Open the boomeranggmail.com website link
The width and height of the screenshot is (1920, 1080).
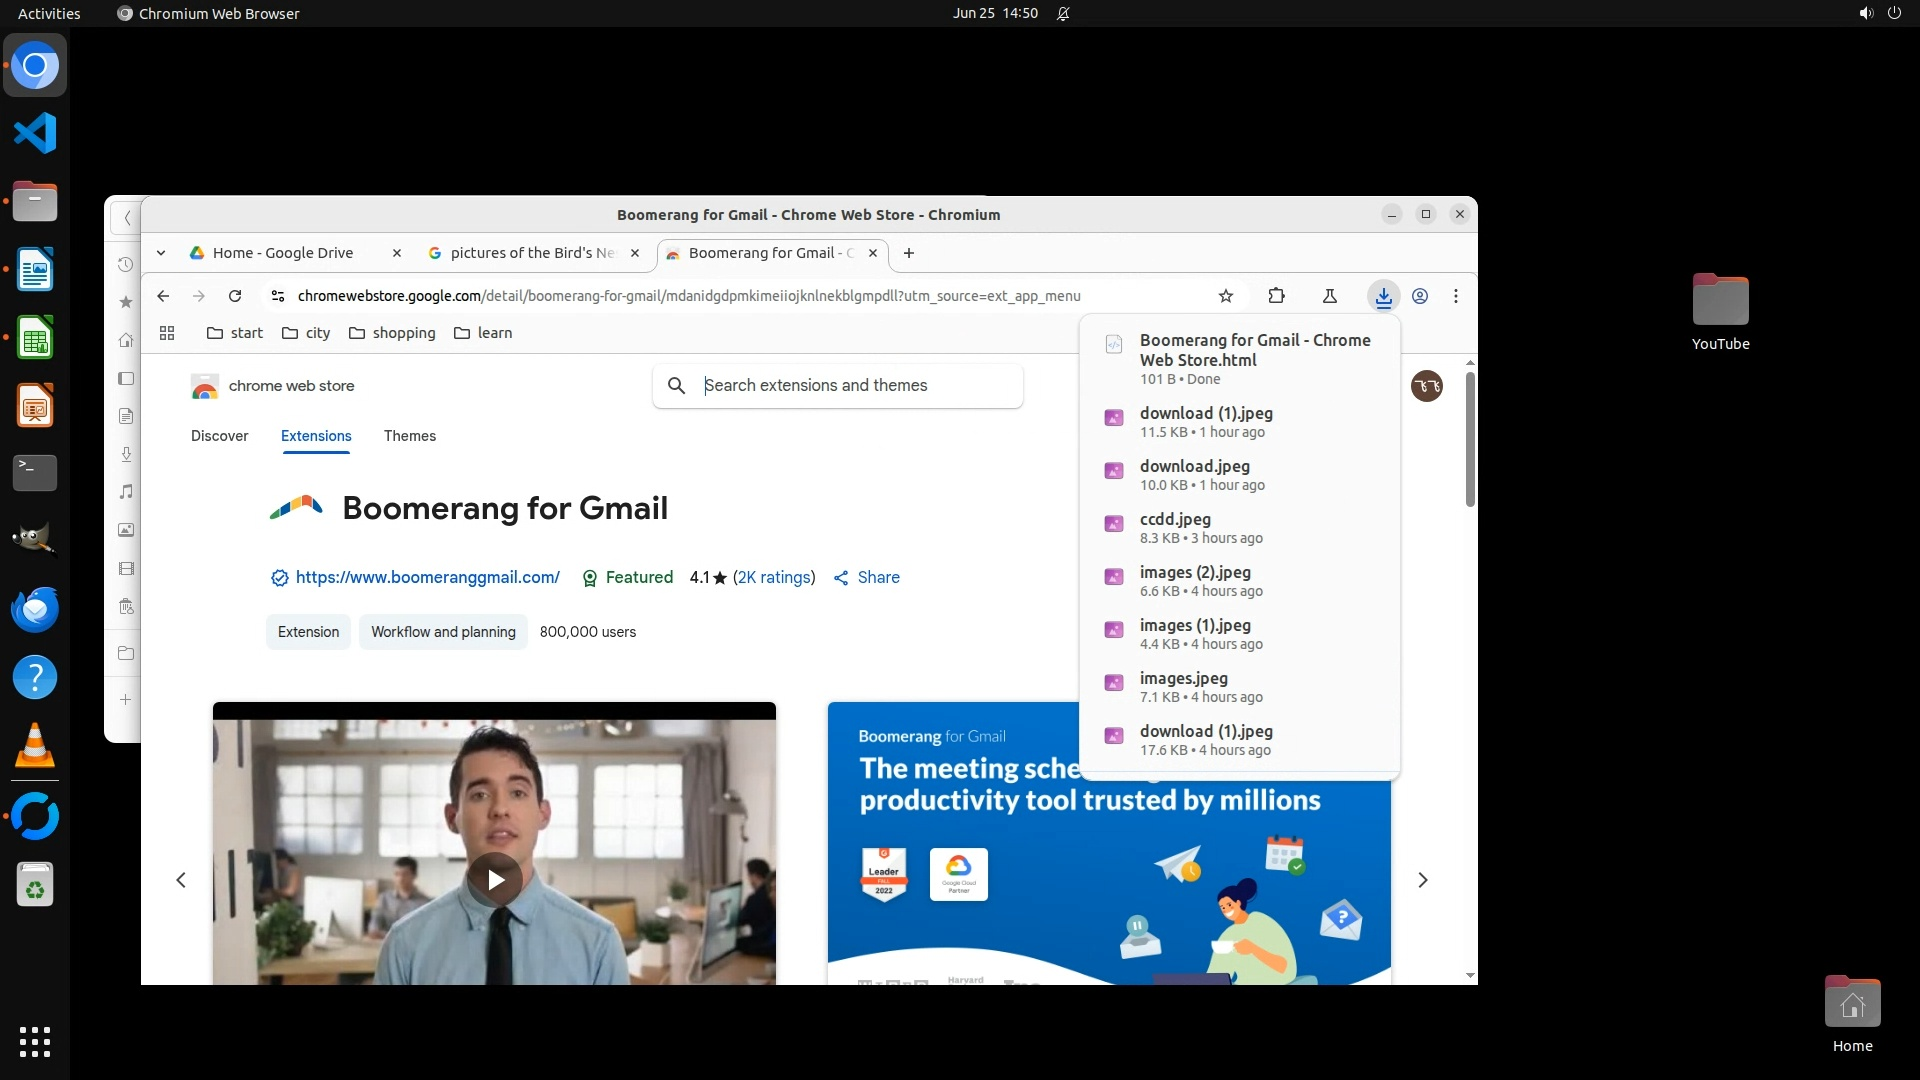pos(427,577)
